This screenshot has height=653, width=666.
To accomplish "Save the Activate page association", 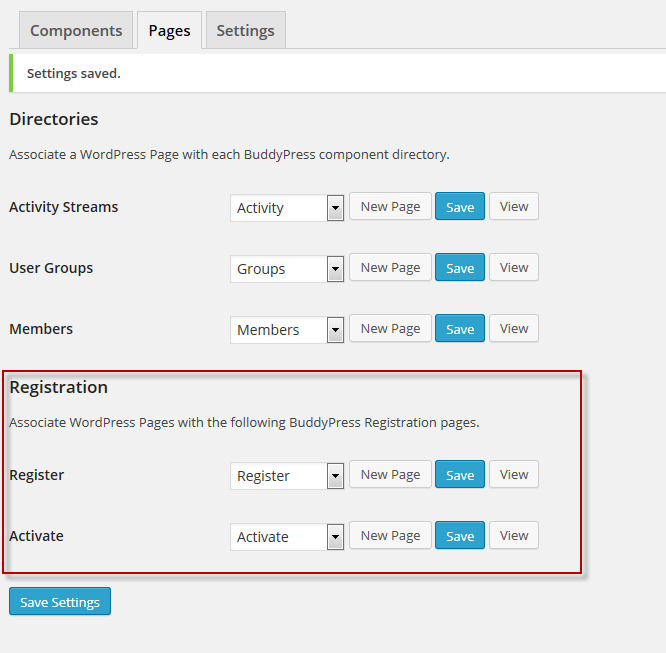I will 460,535.
